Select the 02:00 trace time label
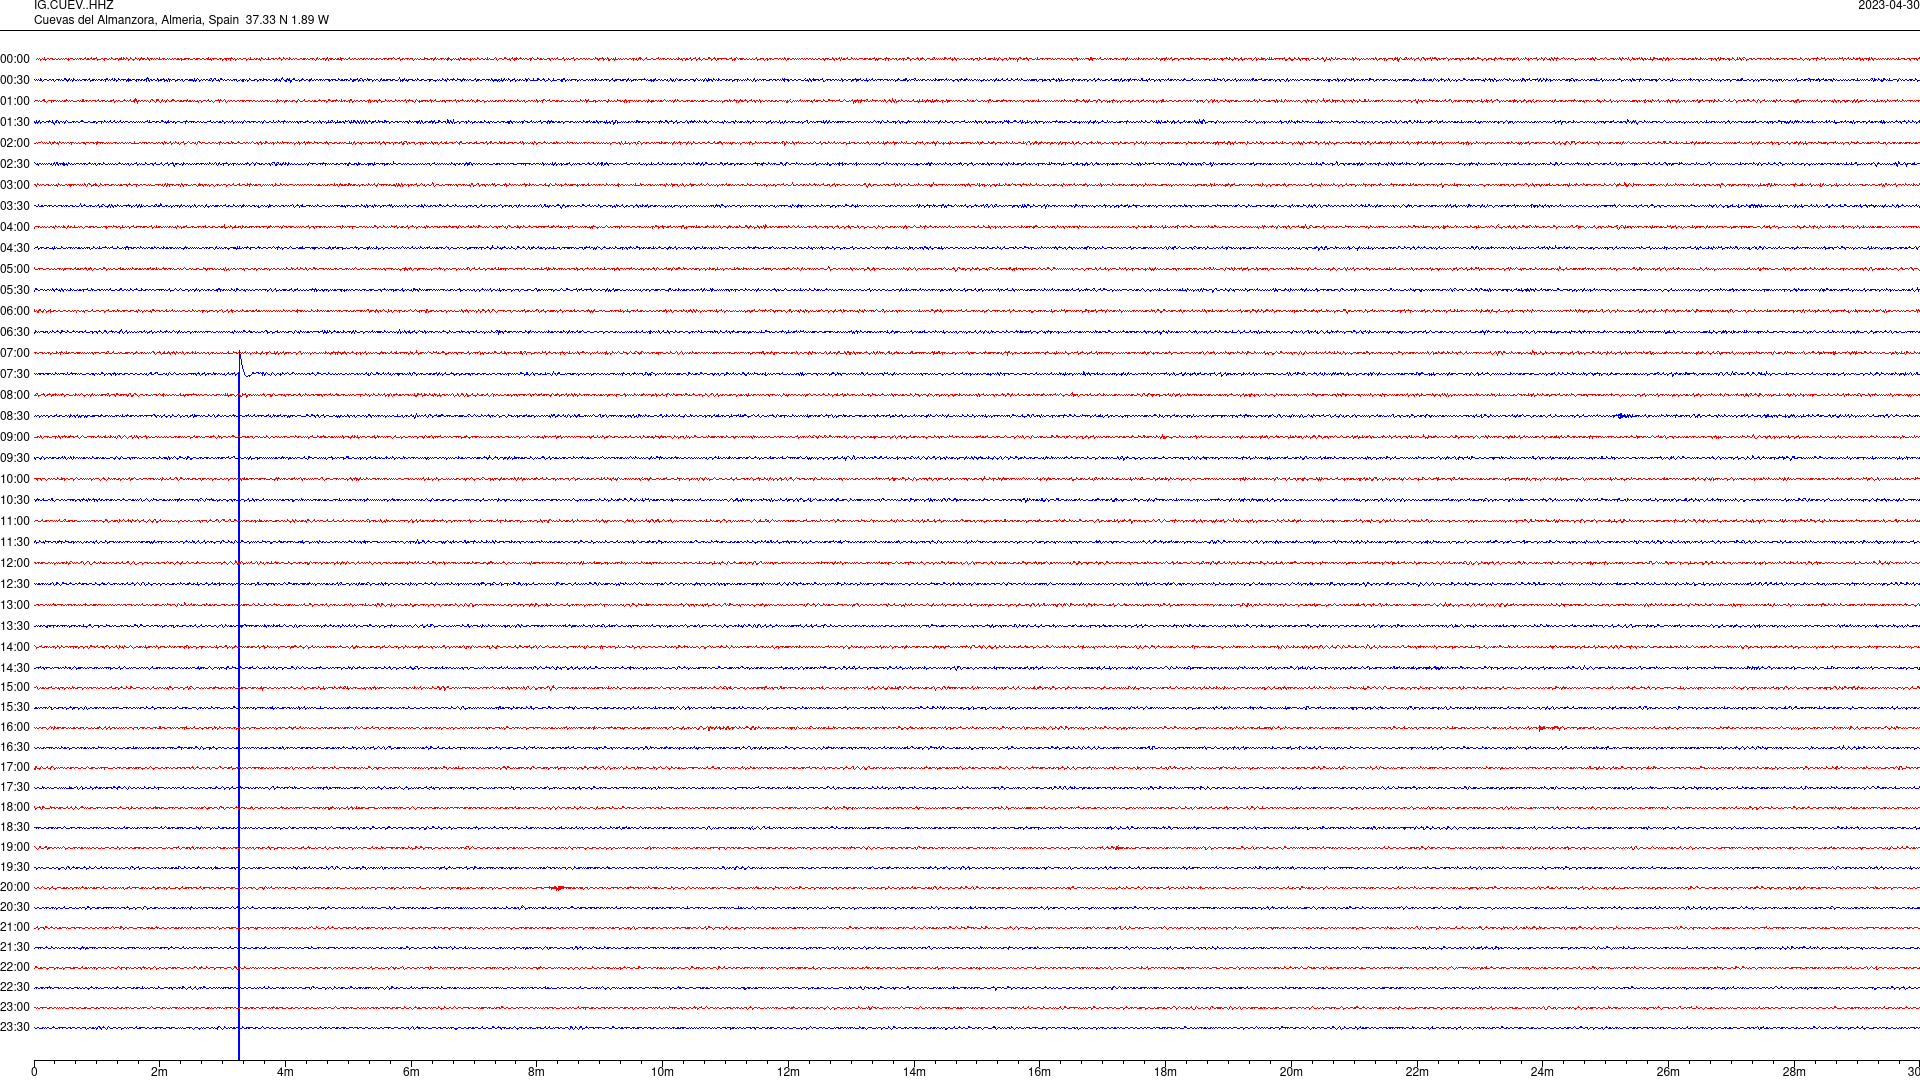This screenshot has height=1080, width=1920. pyautogui.click(x=15, y=143)
